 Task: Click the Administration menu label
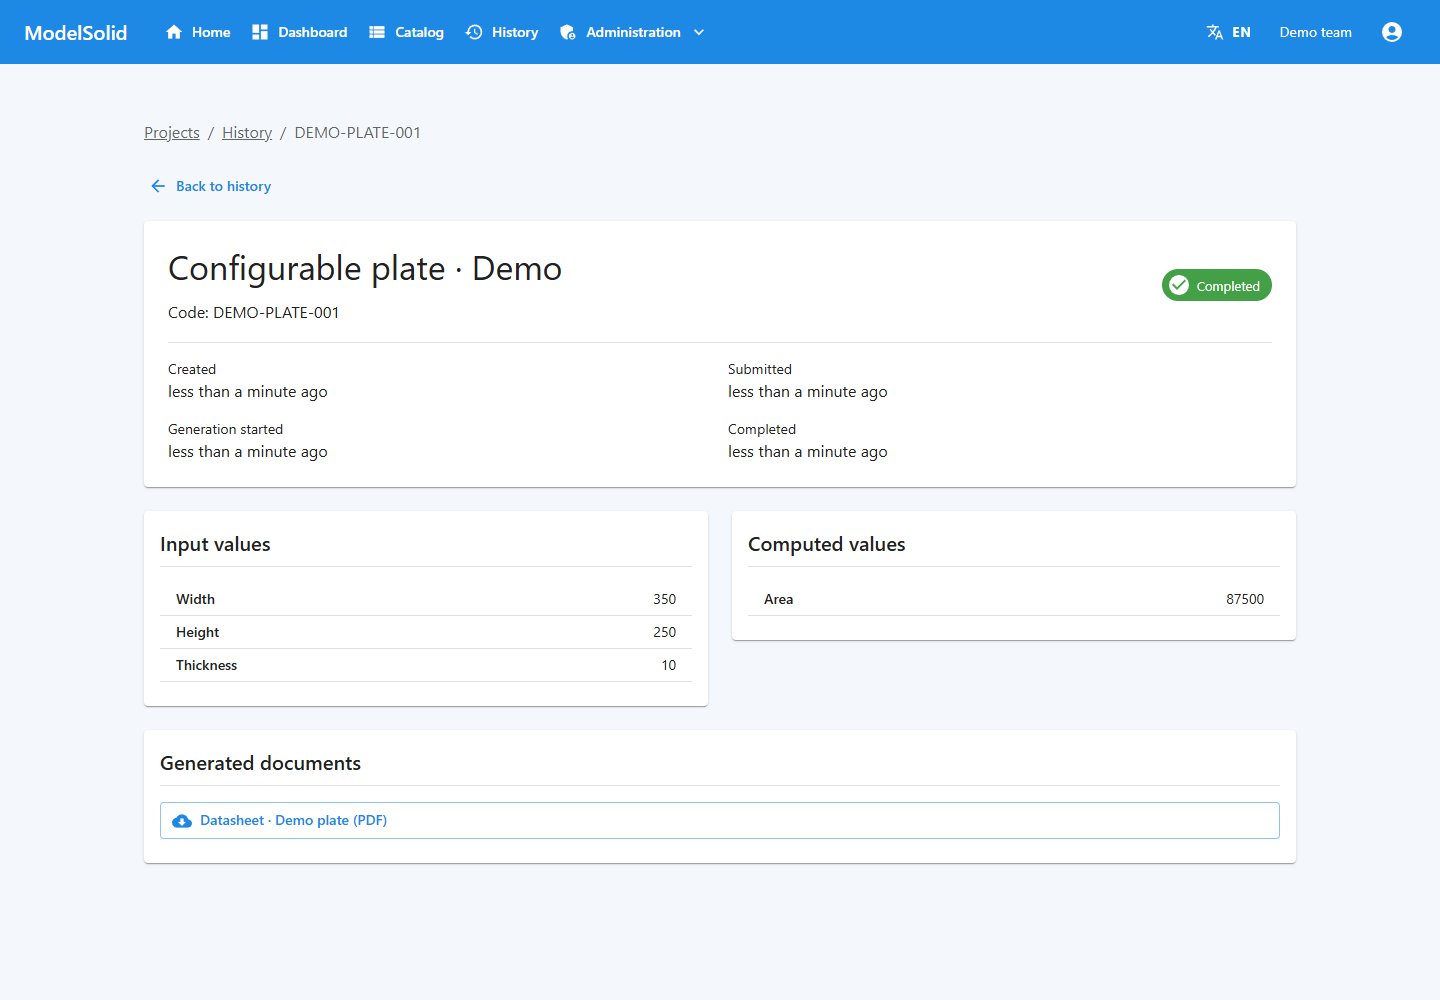click(633, 32)
